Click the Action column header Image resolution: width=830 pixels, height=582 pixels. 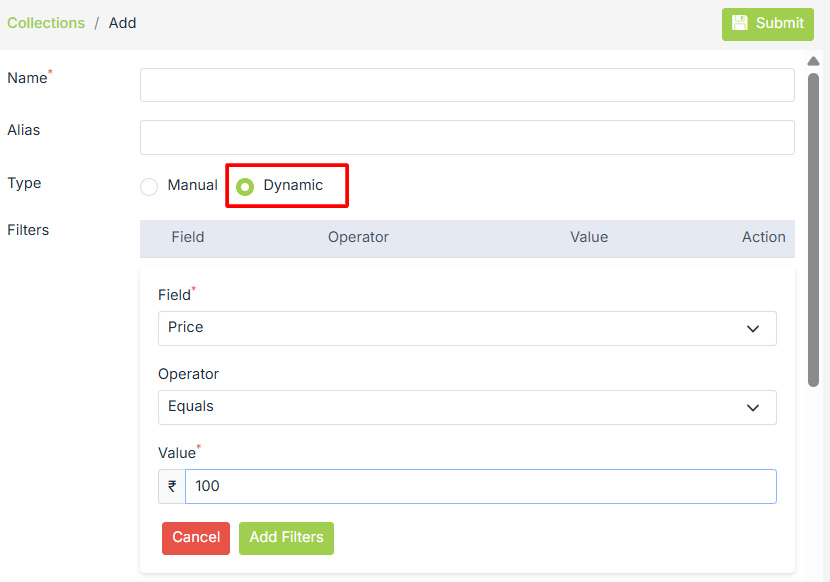pos(763,237)
